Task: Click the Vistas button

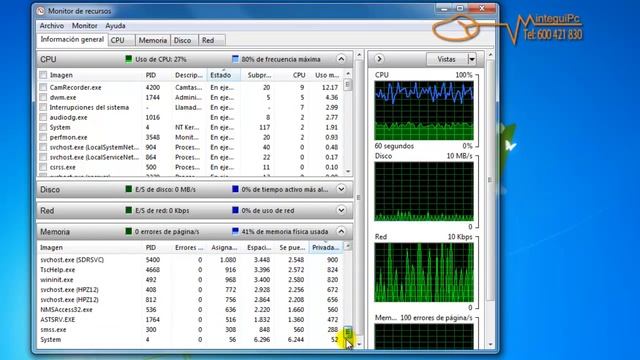Action: pyautogui.click(x=447, y=59)
